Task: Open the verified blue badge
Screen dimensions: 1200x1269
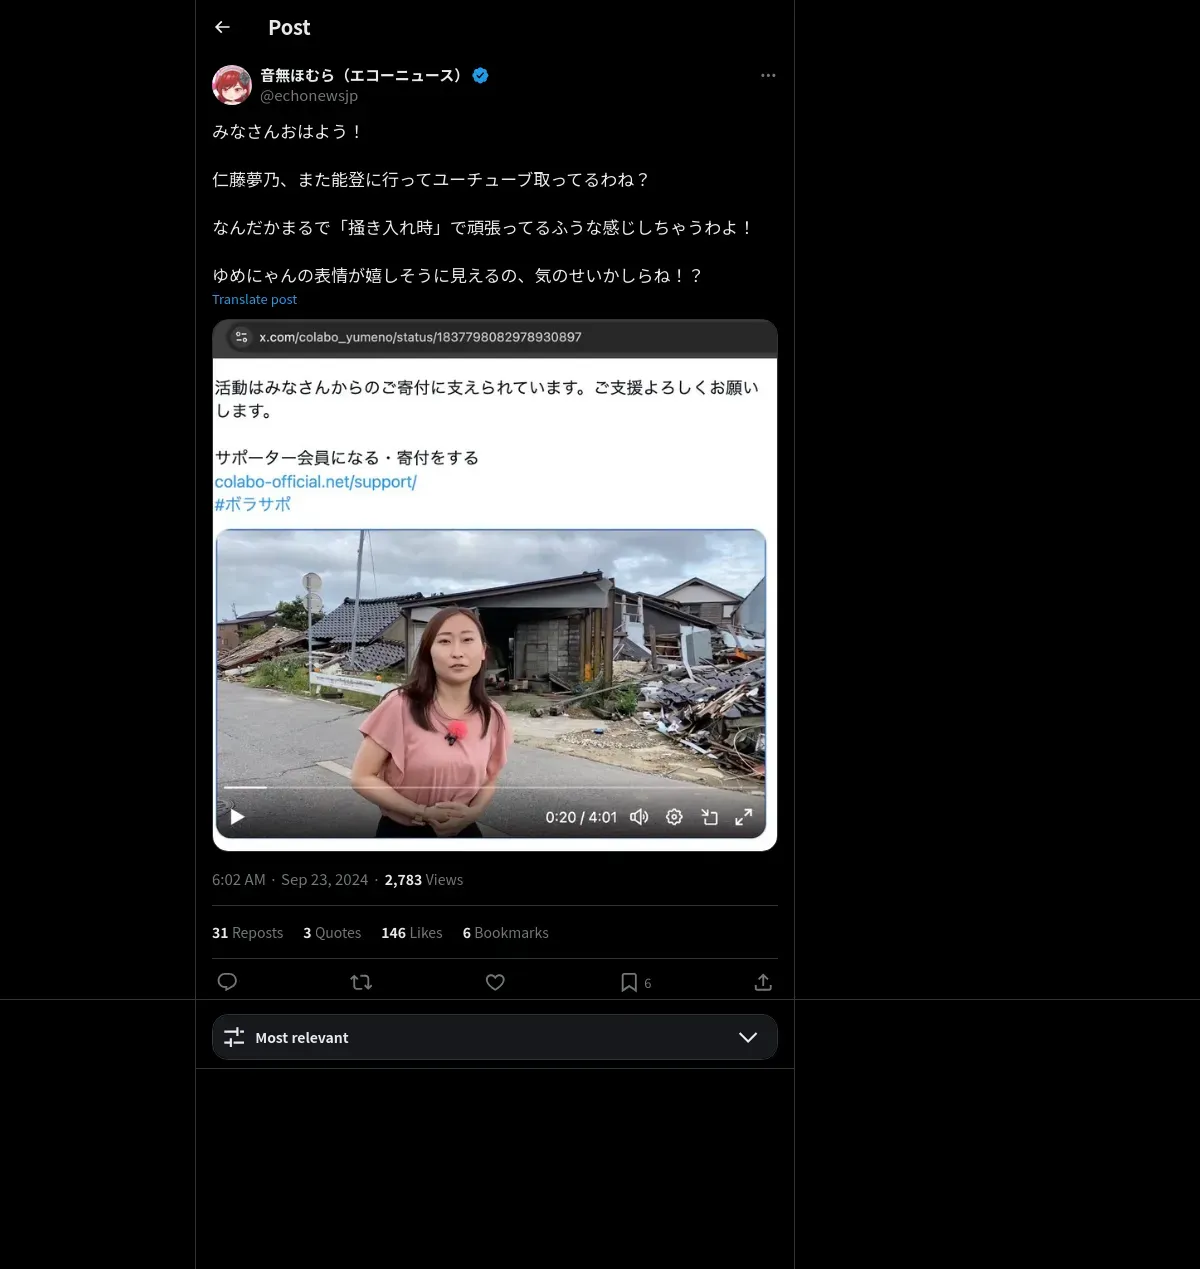Action: (480, 75)
